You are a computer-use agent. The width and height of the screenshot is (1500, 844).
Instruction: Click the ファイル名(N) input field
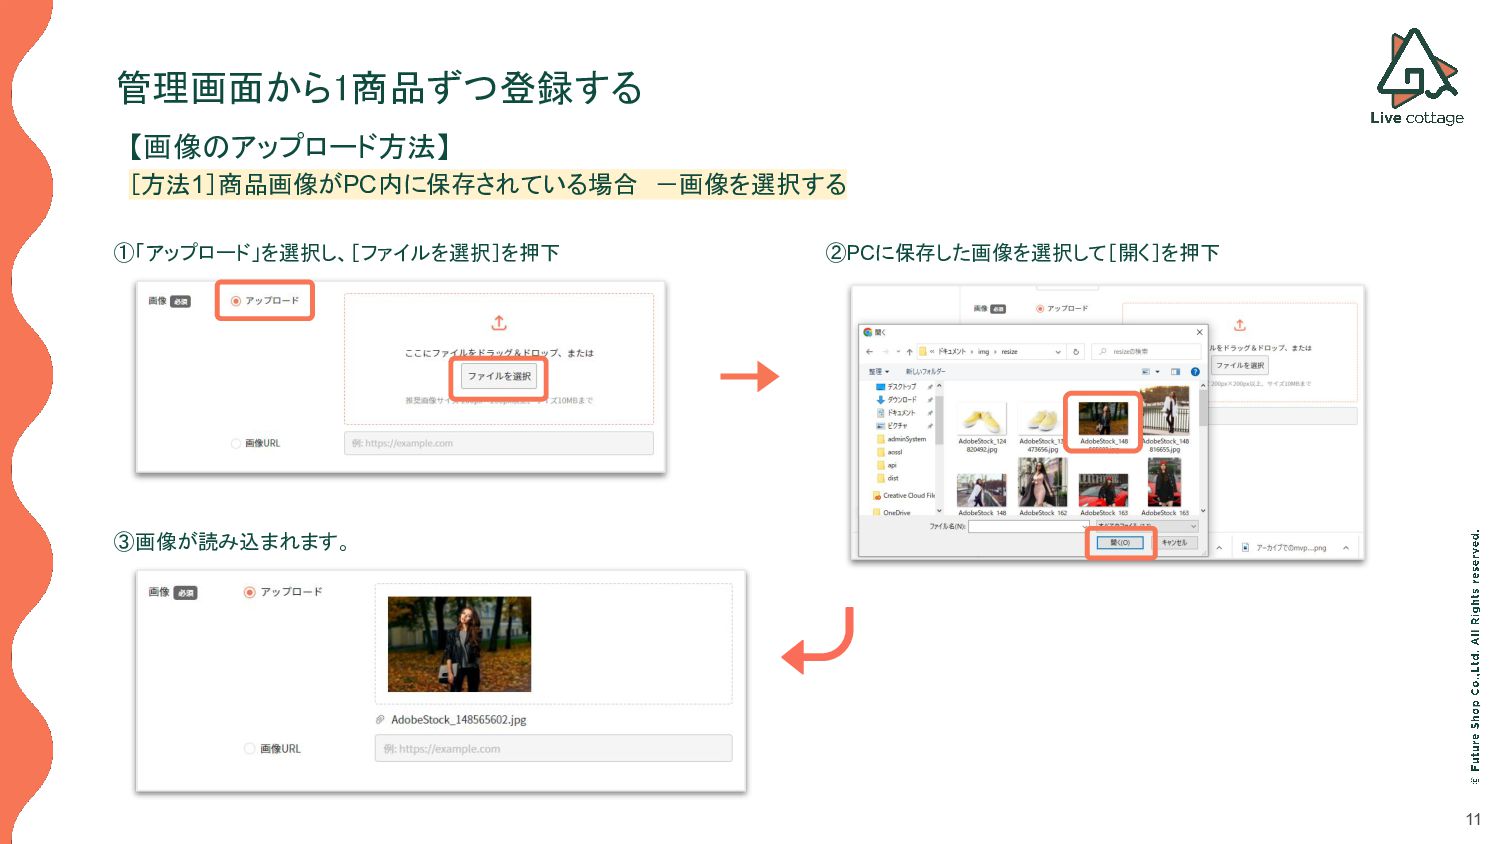point(1028,526)
